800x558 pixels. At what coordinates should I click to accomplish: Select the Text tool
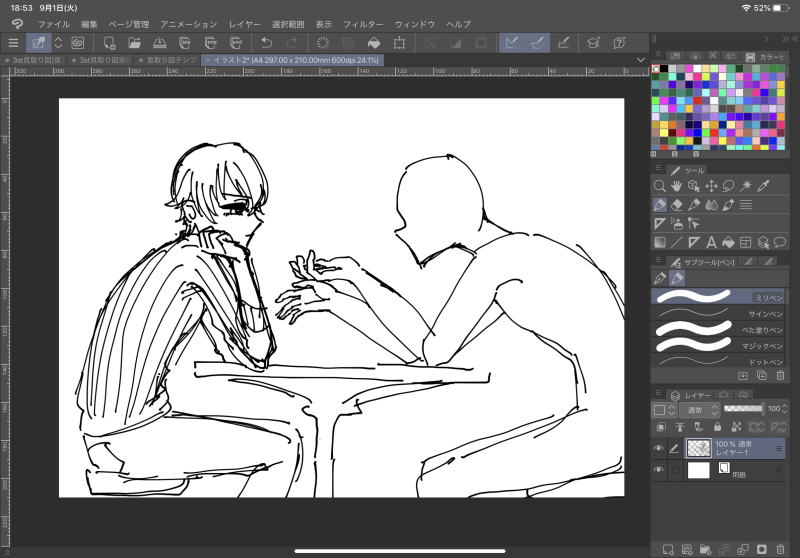pyautogui.click(x=711, y=243)
